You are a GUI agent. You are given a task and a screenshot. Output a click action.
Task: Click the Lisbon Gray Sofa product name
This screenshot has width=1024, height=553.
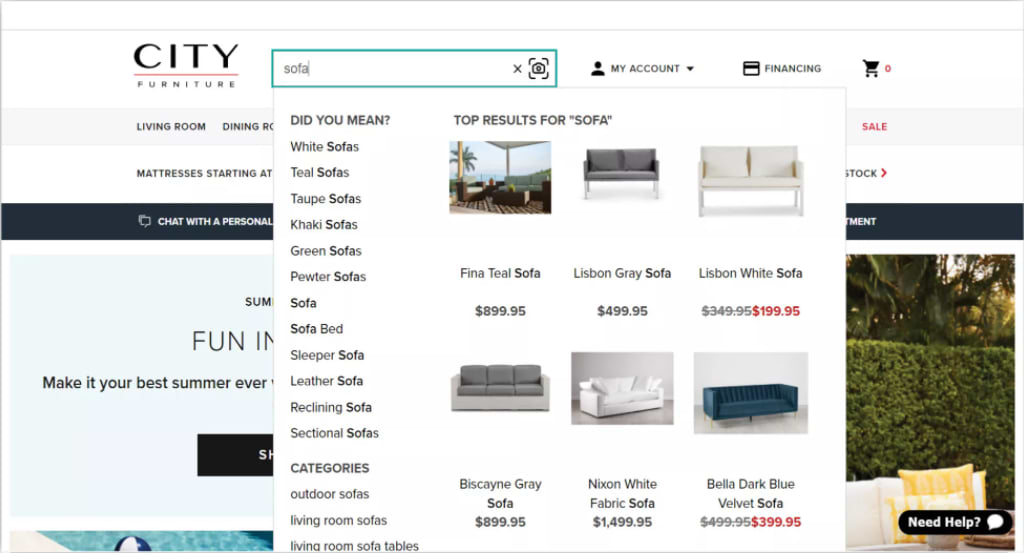point(622,274)
